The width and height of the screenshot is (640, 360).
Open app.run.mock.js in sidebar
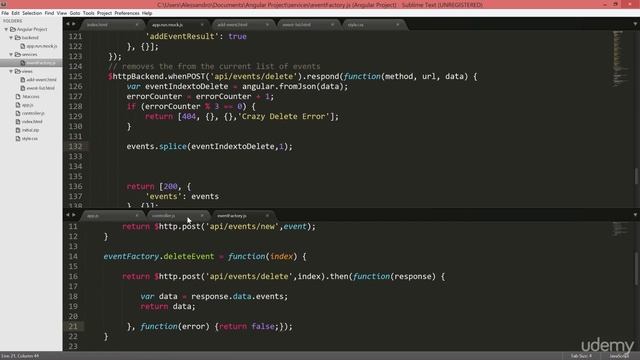[x=42, y=46]
